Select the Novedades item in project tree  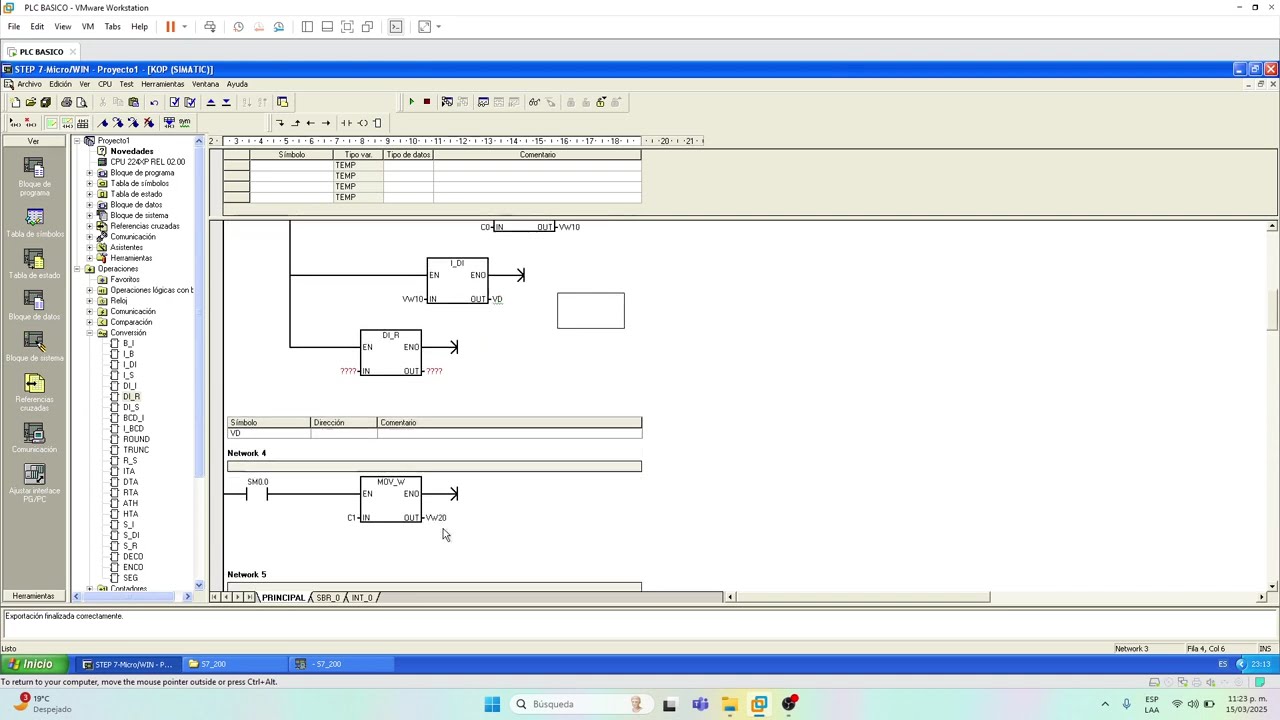pyautogui.click(x=131, y=151)
